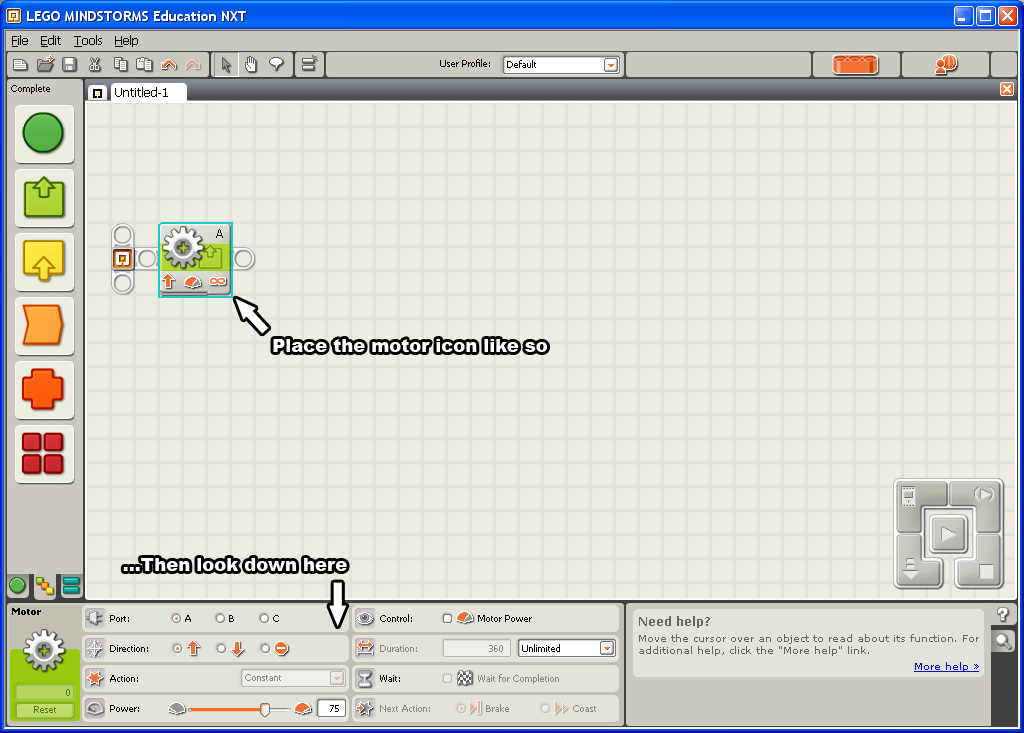Open the Action blocks green palette icon

point(44,198)
